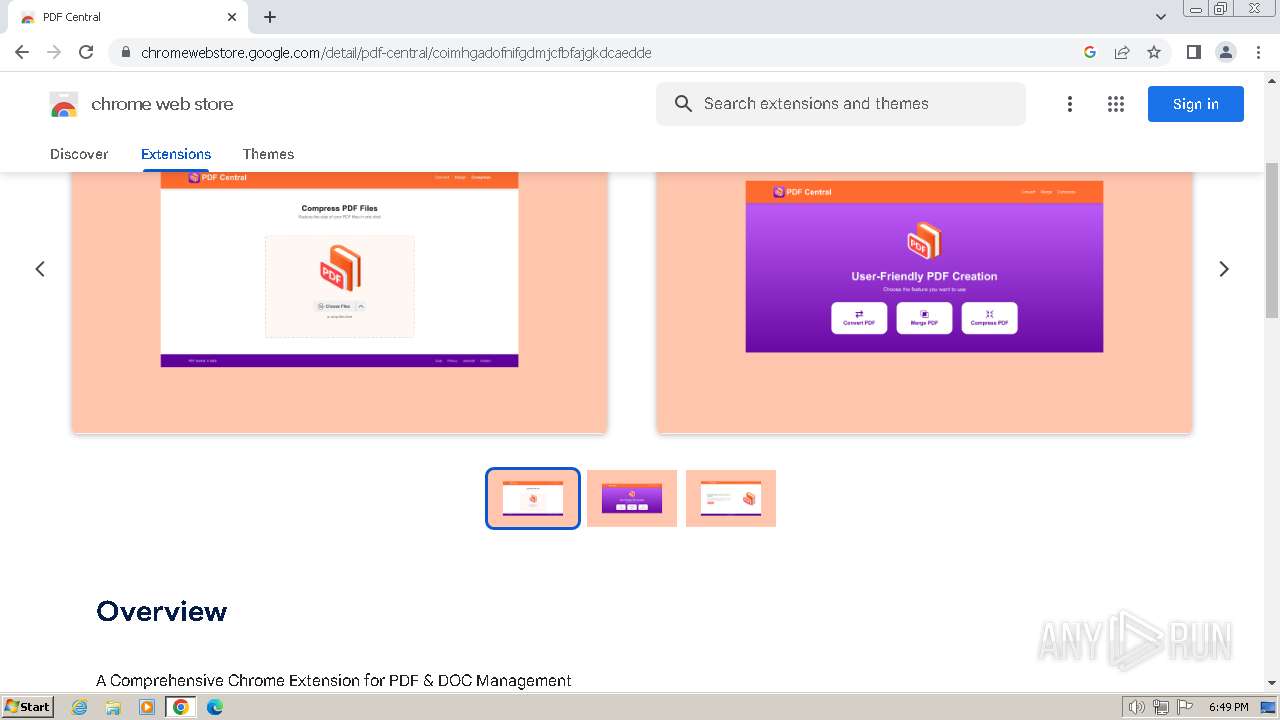Expand the tab search dropdown arrow

[1161, 17]
